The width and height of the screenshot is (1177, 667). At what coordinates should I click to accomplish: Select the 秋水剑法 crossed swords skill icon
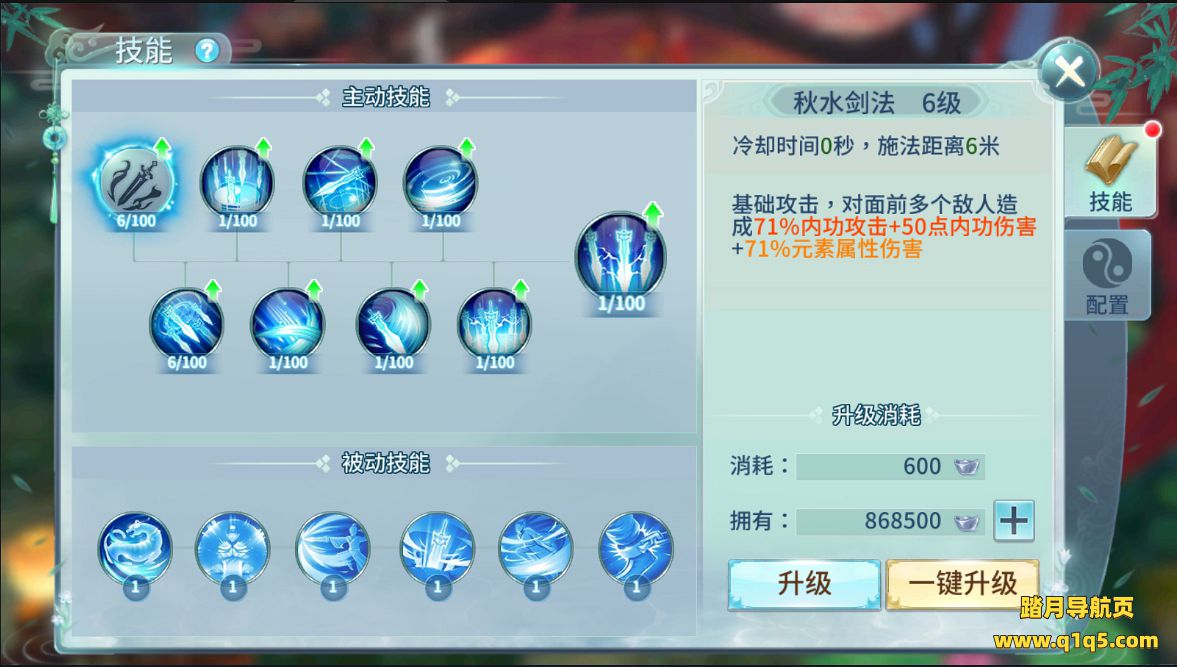tap(137, 182)
